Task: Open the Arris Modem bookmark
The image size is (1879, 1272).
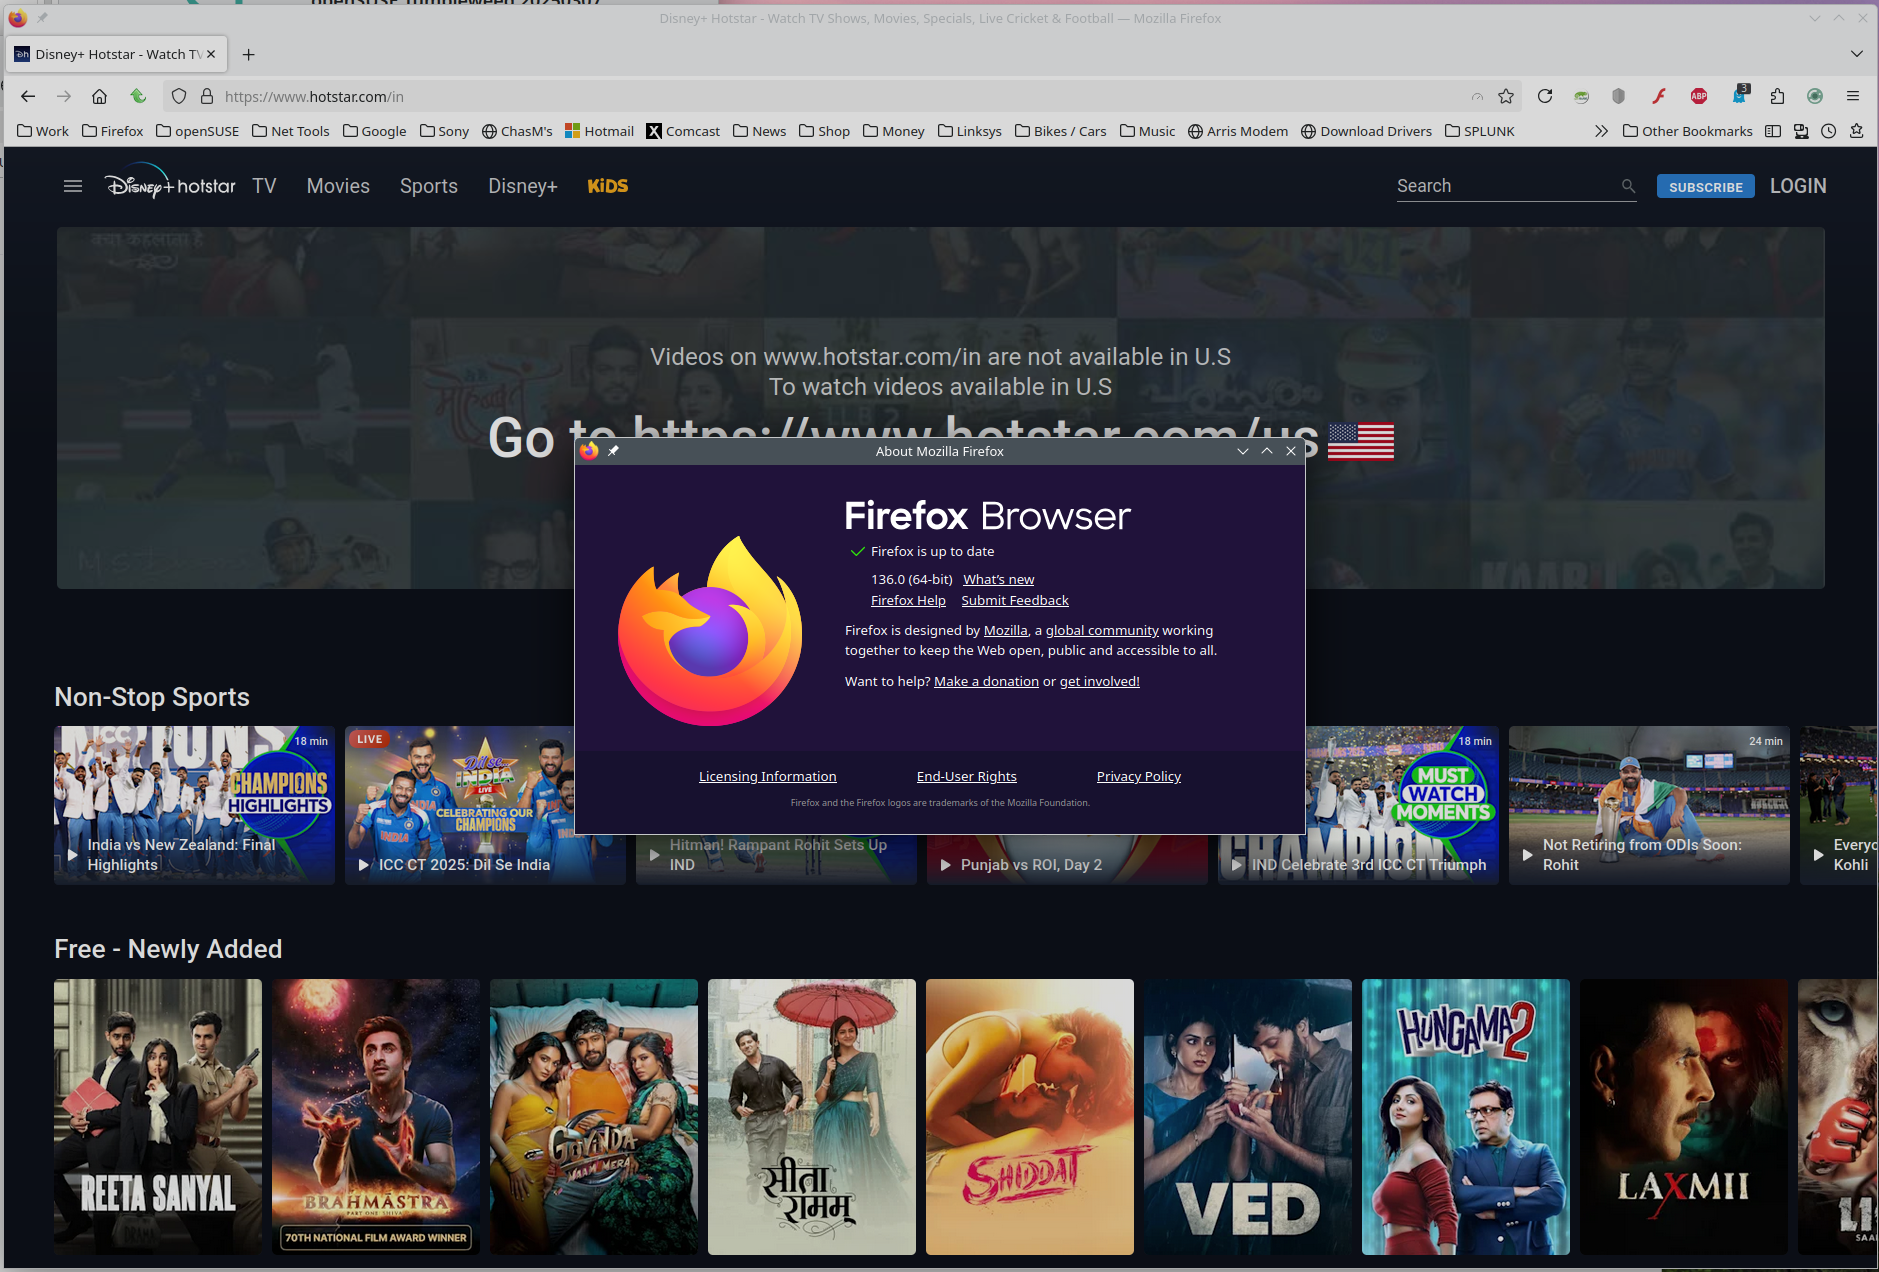Action: [1237, 131]
